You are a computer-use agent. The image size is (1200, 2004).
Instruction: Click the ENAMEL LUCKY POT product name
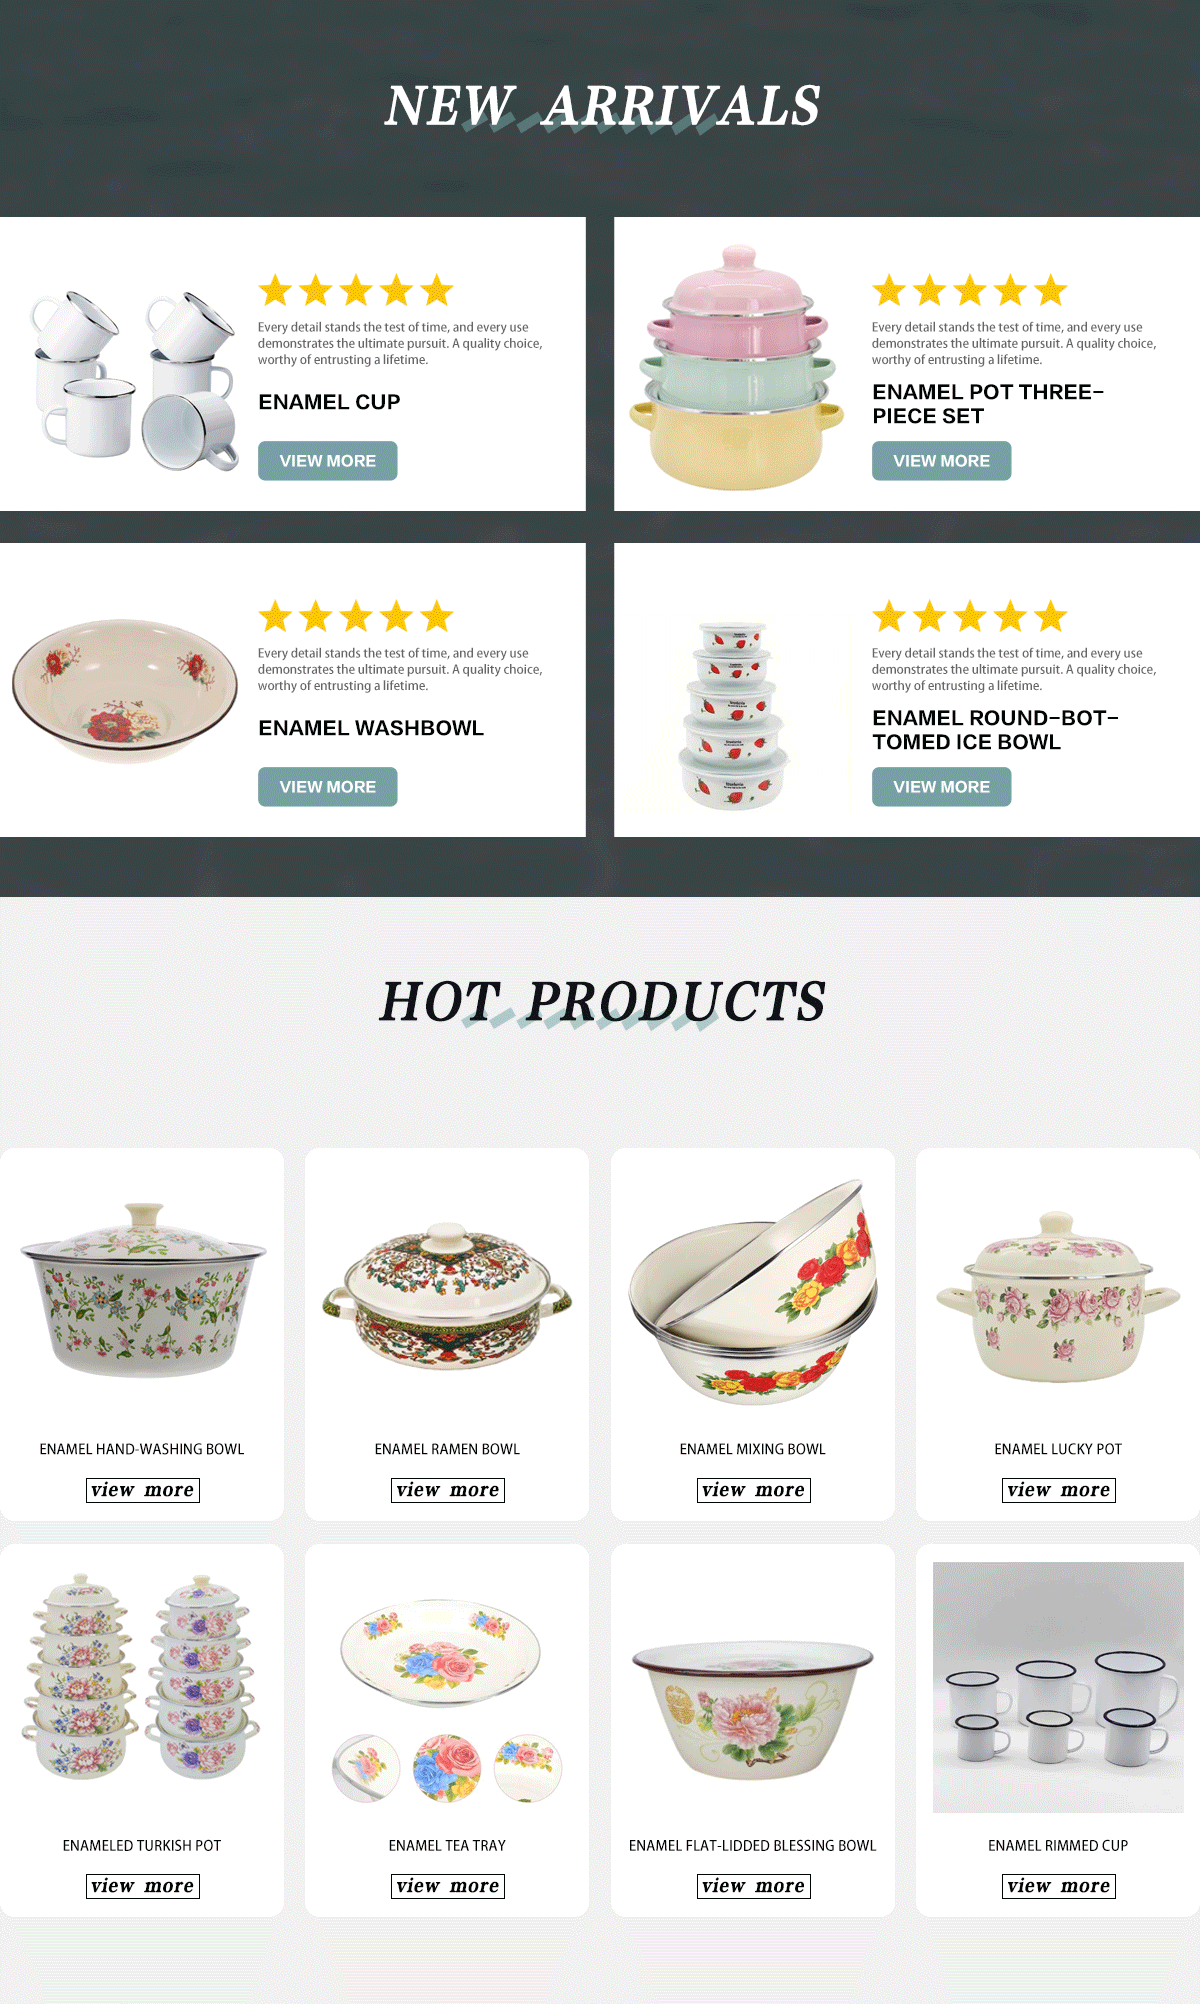pyautogui.click(x=1058, y=1449)
